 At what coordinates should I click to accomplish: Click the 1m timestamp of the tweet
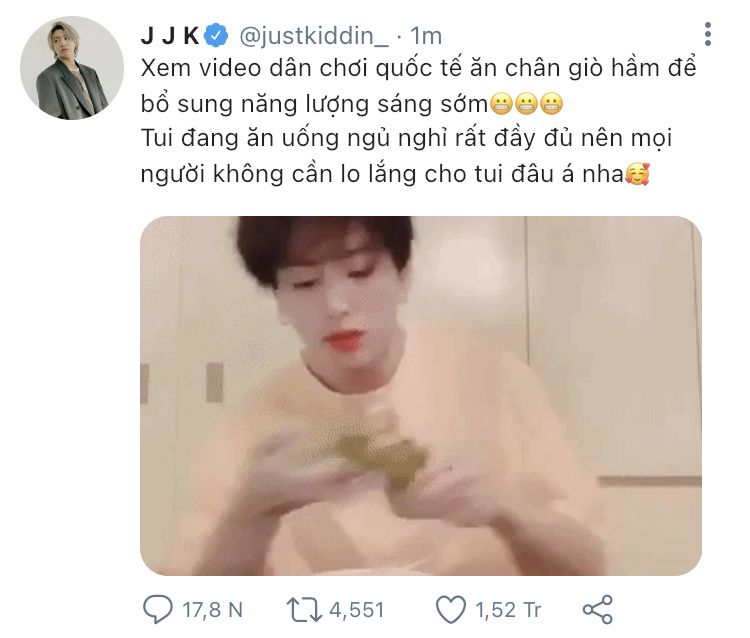coord(426,36)
